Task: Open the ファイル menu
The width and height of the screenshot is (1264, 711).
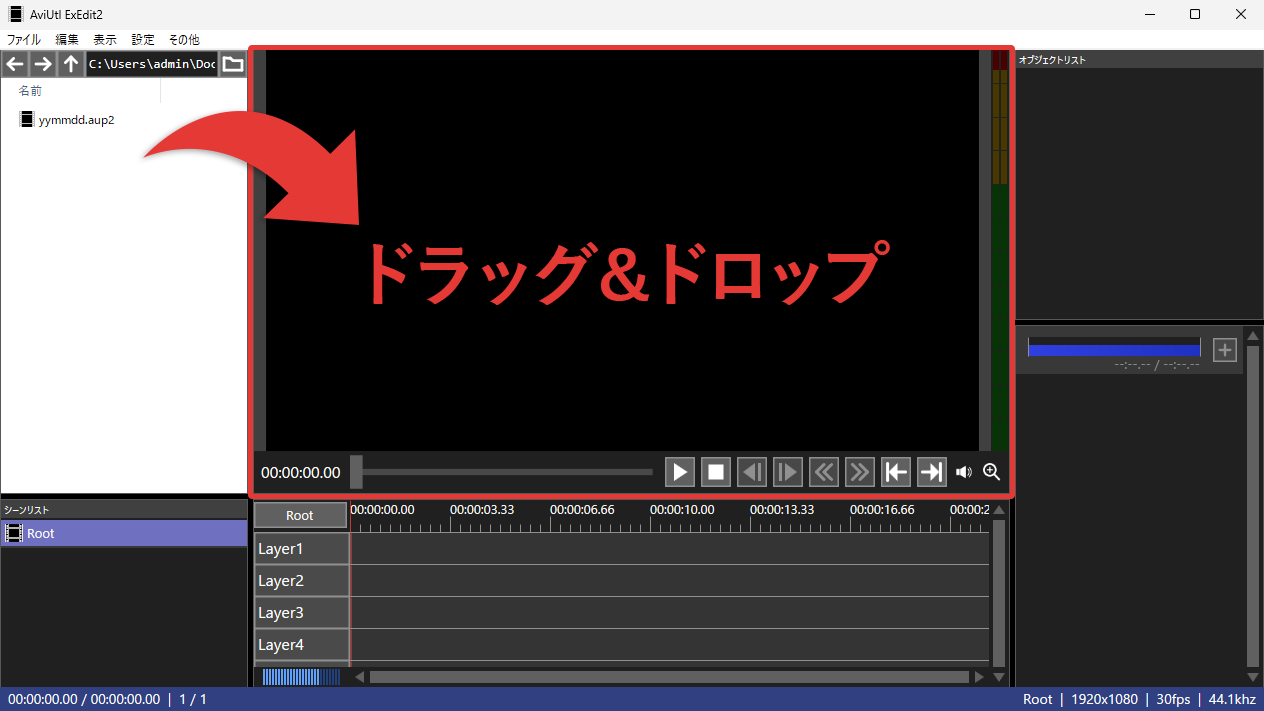Action: click(24, 40)
